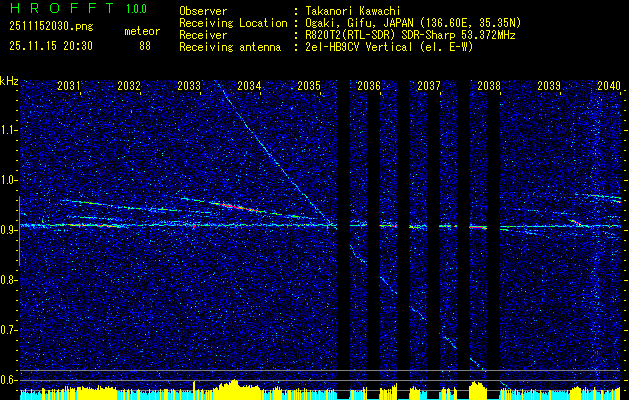
Task: Click the observer name Takanori Kawachi
Action: tap(351, 11)
